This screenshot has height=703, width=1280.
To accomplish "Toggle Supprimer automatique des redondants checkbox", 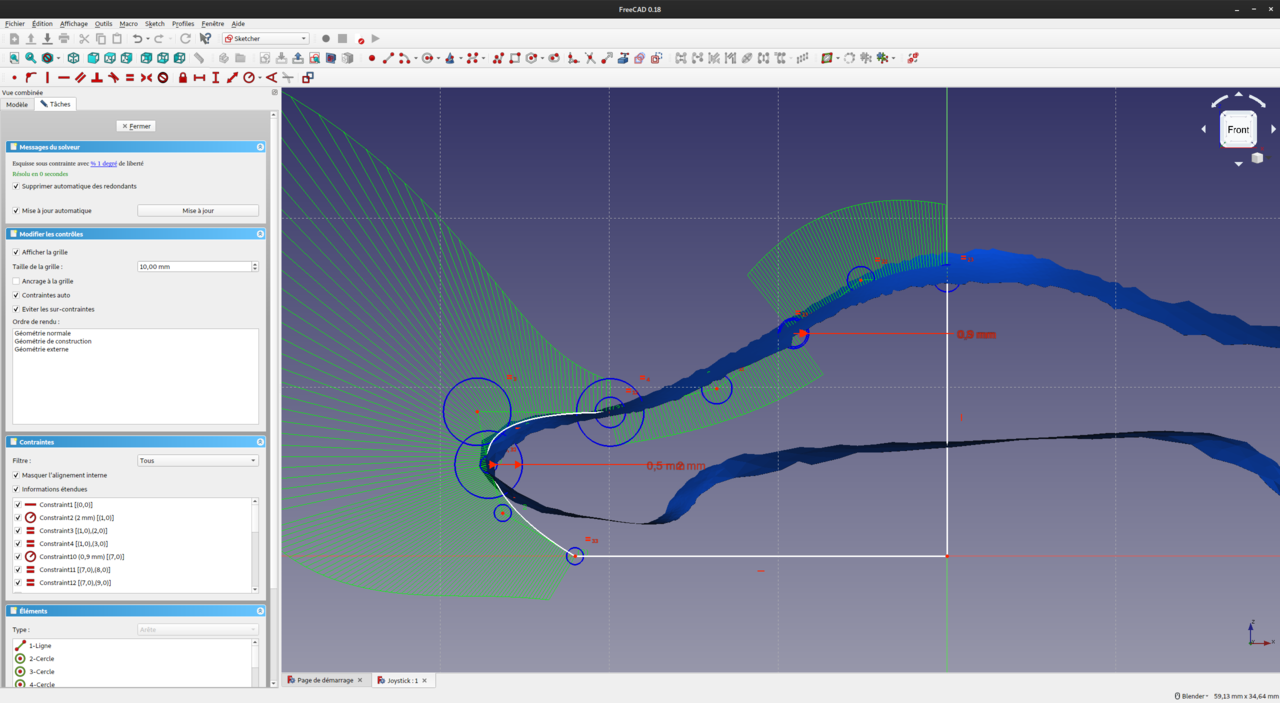I will click(16, 186).
